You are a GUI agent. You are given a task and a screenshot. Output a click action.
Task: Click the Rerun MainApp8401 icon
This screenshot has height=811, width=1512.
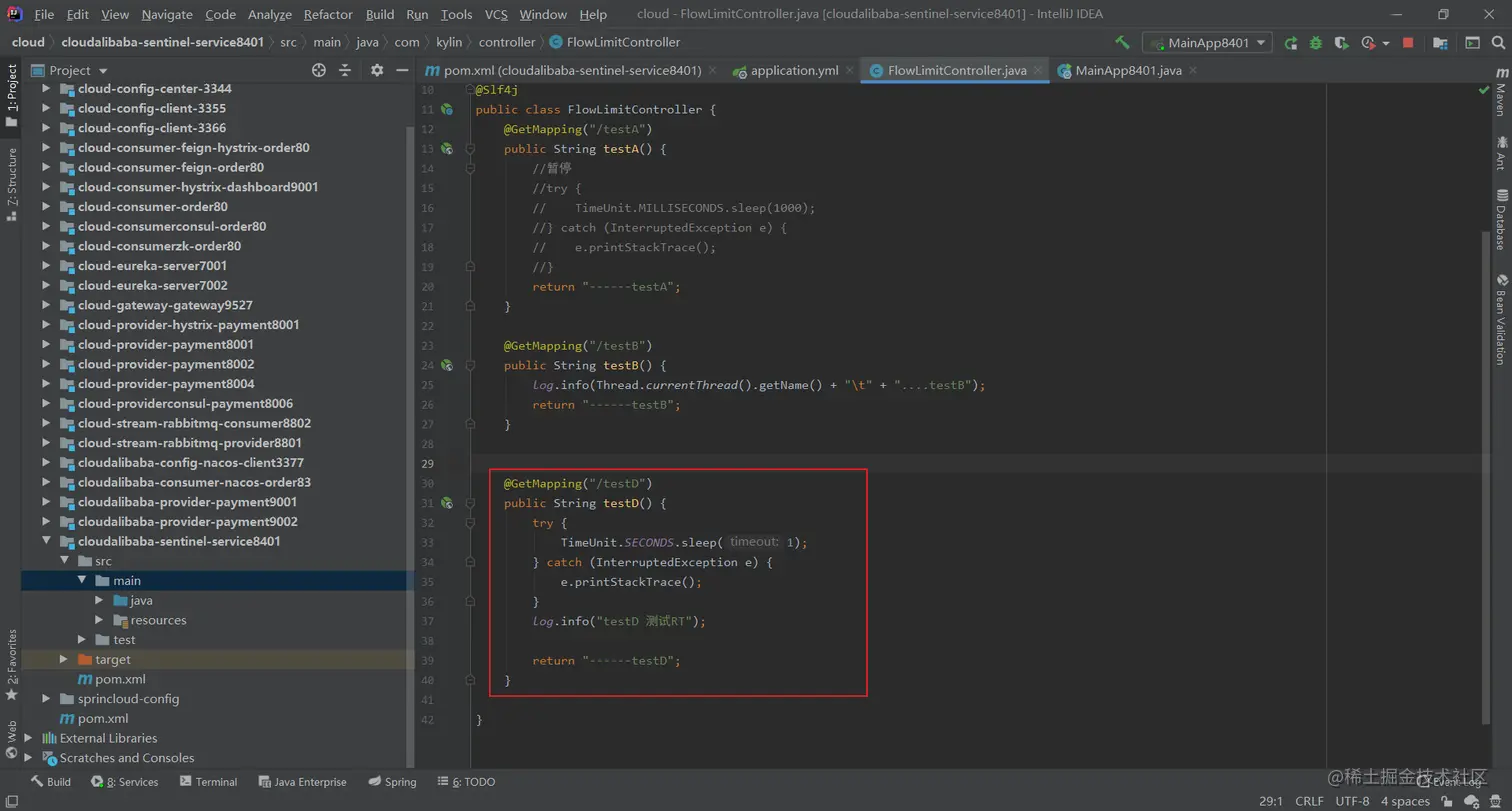[1291, 43]
